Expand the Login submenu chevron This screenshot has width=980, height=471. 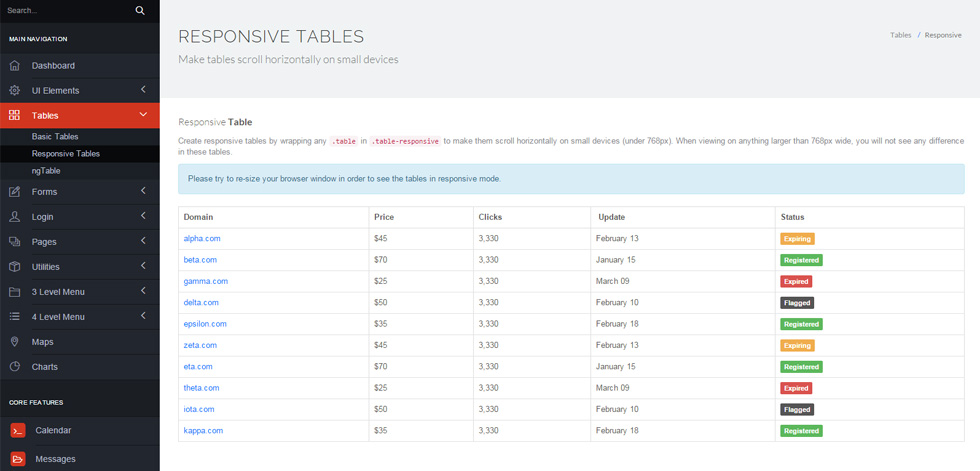[x=143, y=216]
